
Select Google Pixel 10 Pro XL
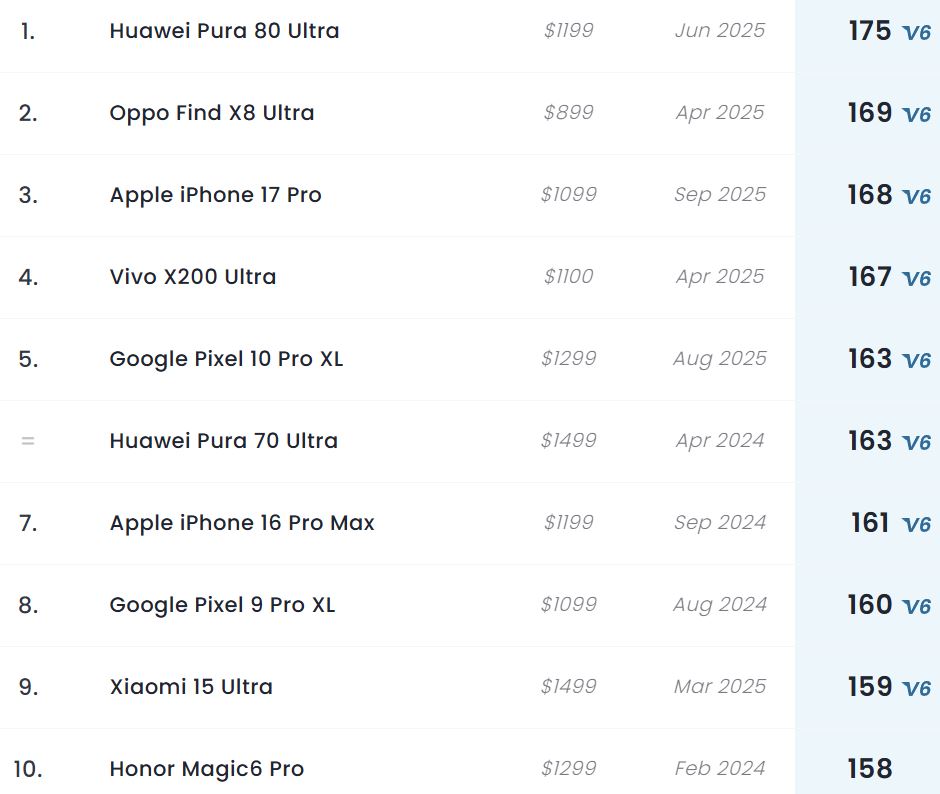coord(226,359)
